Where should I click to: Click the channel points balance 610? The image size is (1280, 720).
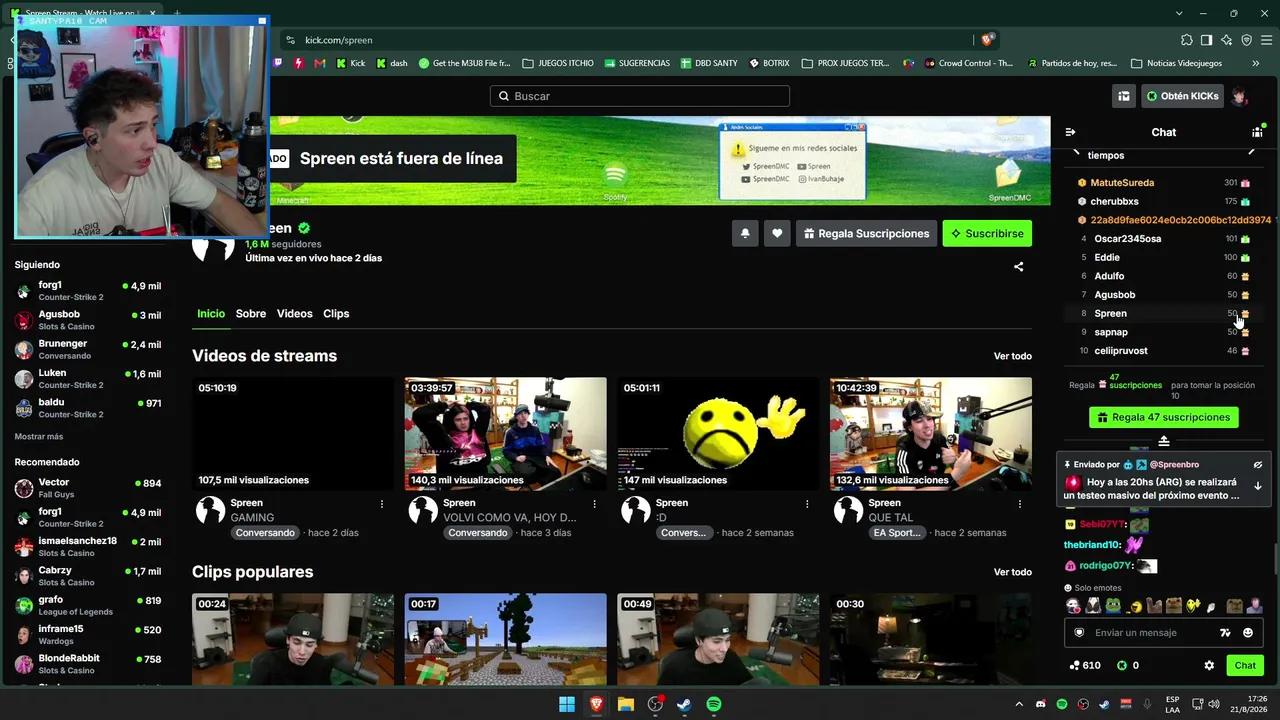pos(1085,665)
